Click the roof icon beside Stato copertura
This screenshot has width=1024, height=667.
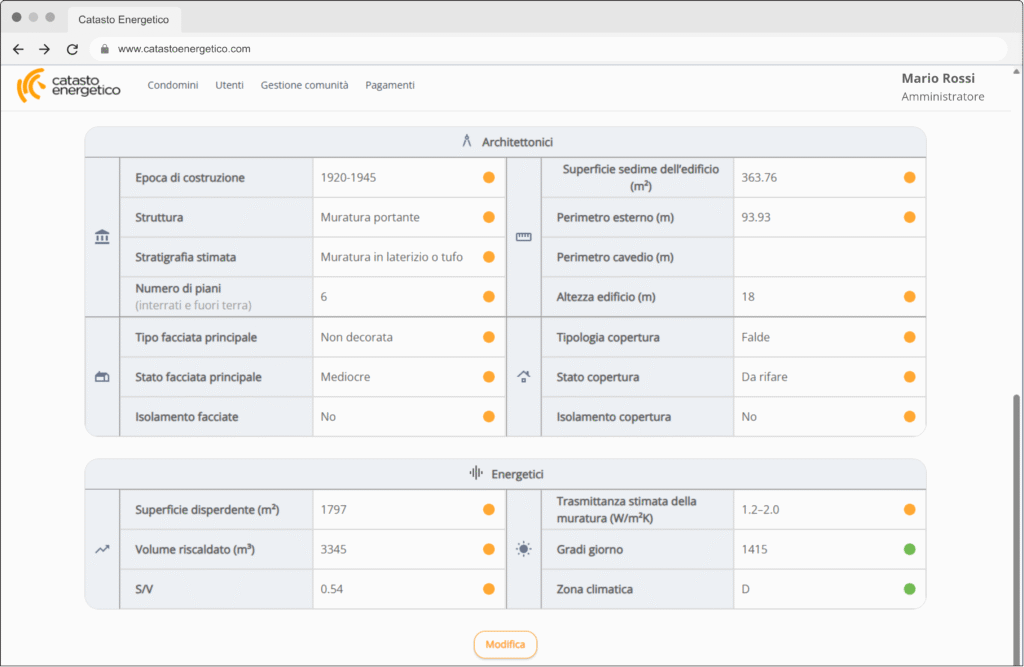point(524,377)
